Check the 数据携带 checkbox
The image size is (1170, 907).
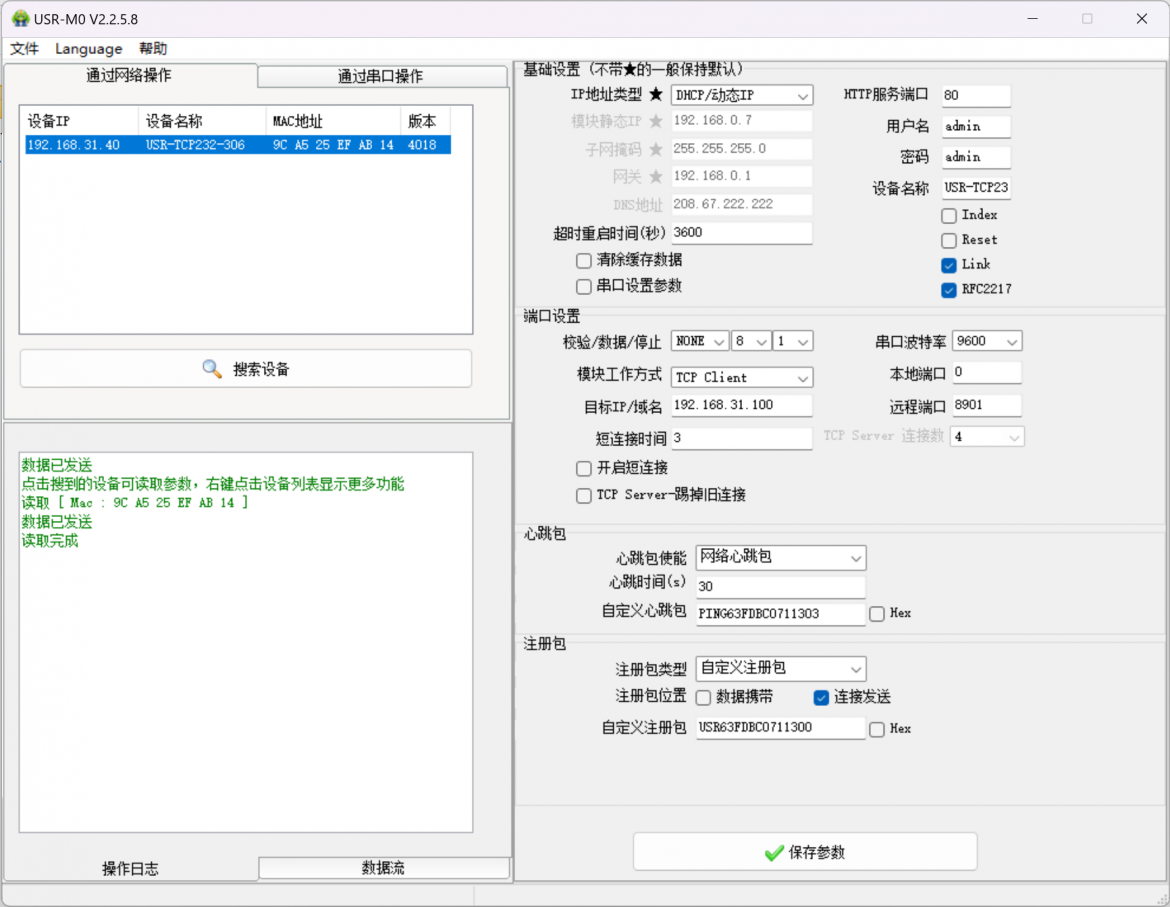[703, 698]
